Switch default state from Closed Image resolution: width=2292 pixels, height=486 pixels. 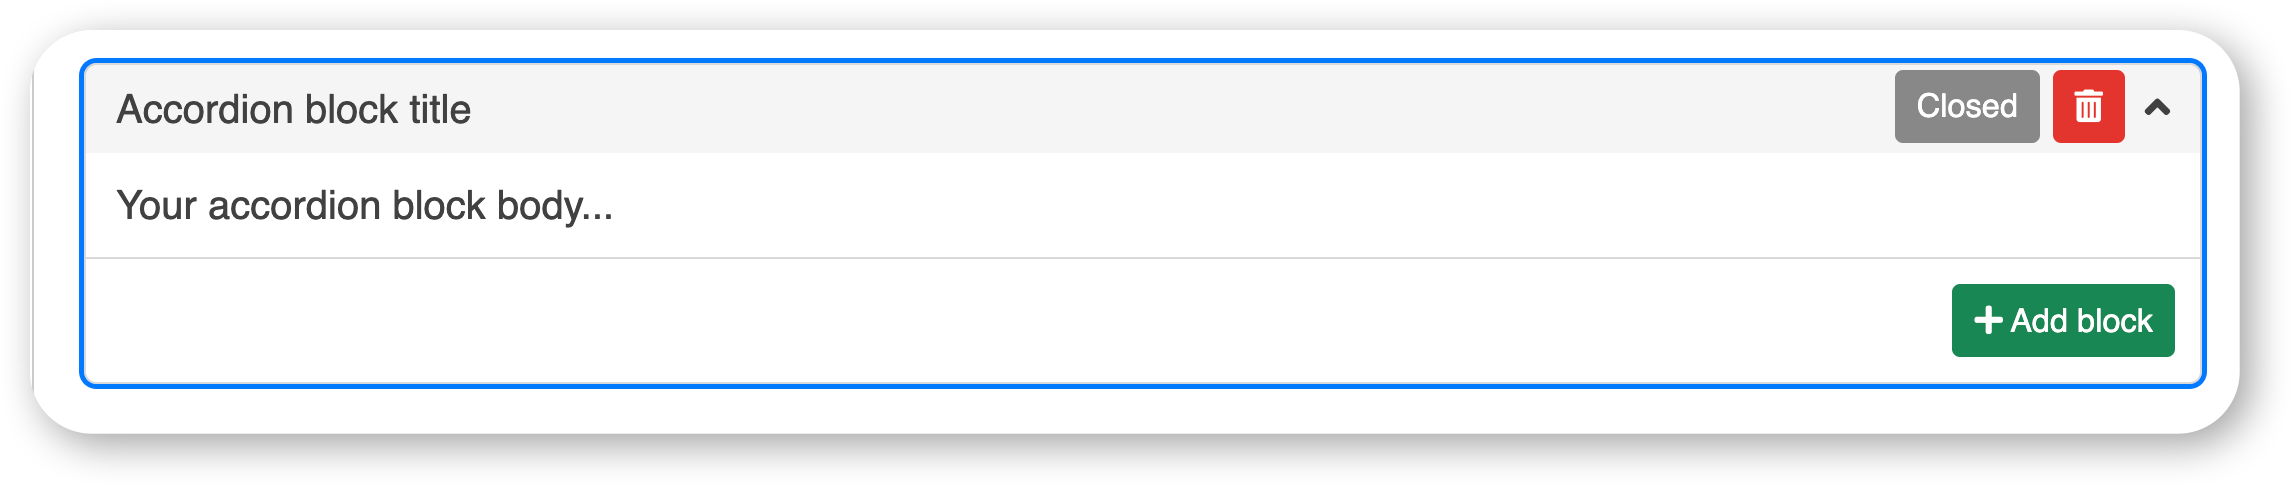click(x=1966, y=106)
